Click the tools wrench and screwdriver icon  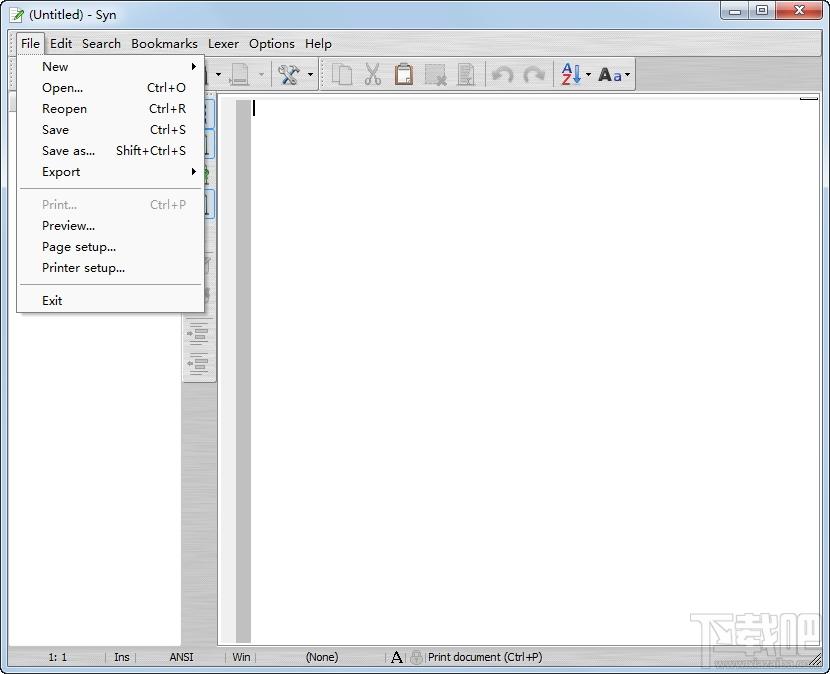point(289,75)
